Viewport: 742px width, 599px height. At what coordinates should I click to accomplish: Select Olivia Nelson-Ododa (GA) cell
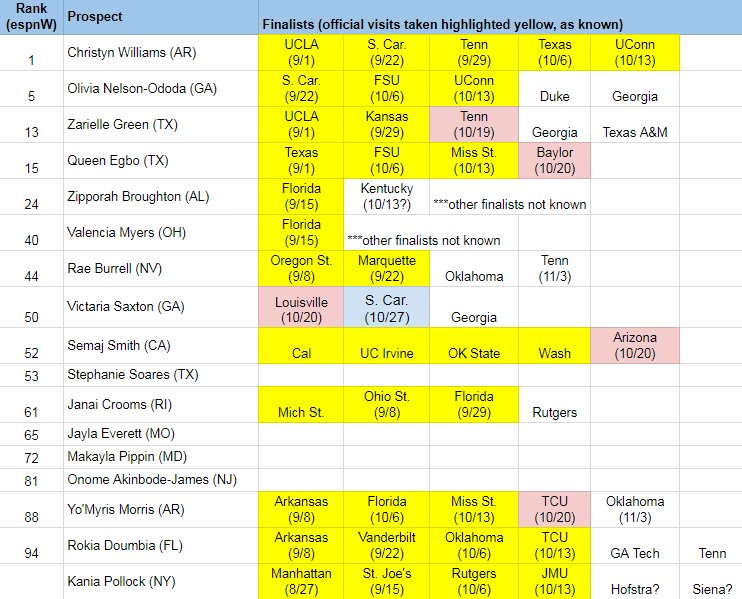[x=161, y=88]
